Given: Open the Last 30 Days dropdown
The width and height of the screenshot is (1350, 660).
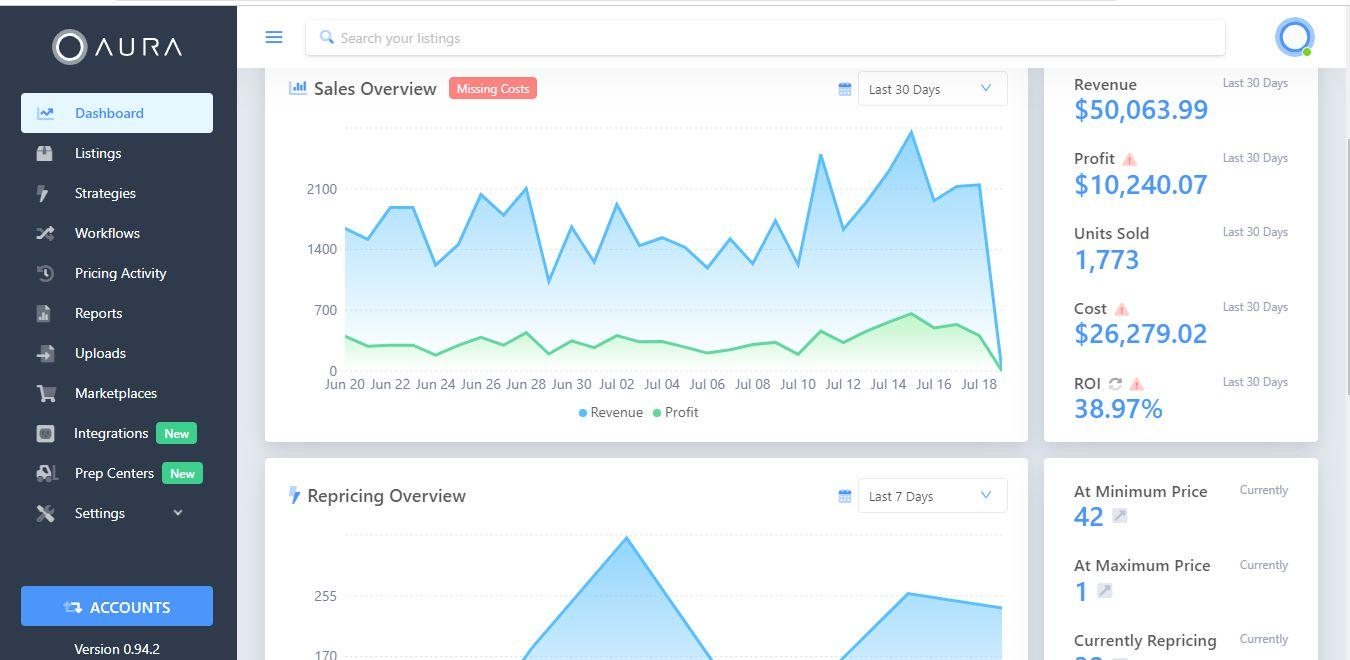Looking at the screenshot, I should [x=931, y=89].
